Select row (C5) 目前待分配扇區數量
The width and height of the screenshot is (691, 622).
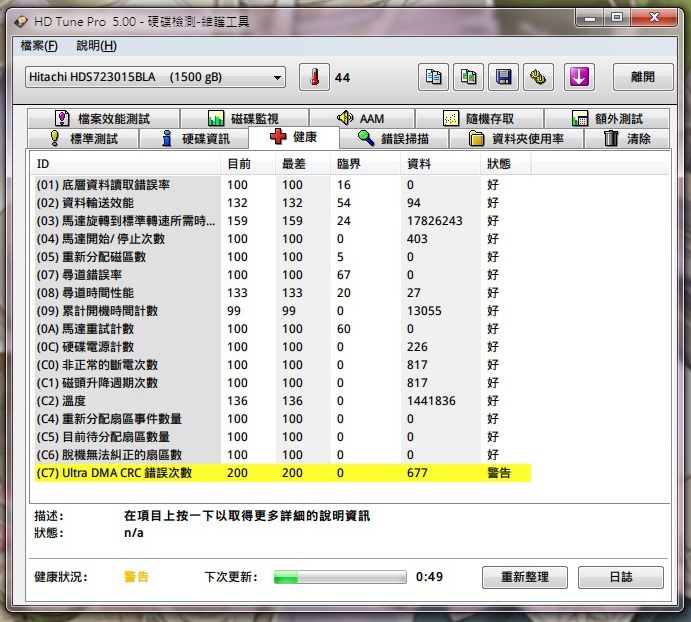282,437
